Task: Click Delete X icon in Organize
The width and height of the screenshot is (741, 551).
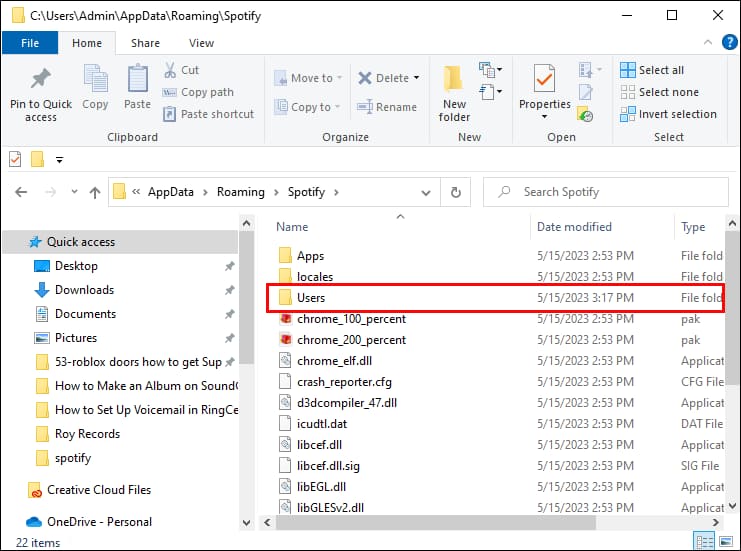Action: pos(365,78)
